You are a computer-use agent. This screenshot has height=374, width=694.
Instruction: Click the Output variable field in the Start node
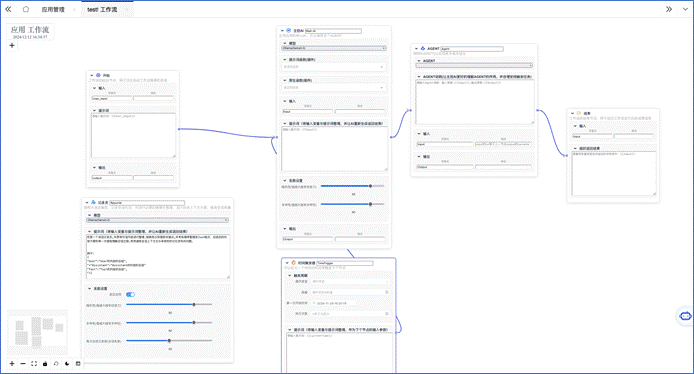pyautogui.click(x=112, y=178)
